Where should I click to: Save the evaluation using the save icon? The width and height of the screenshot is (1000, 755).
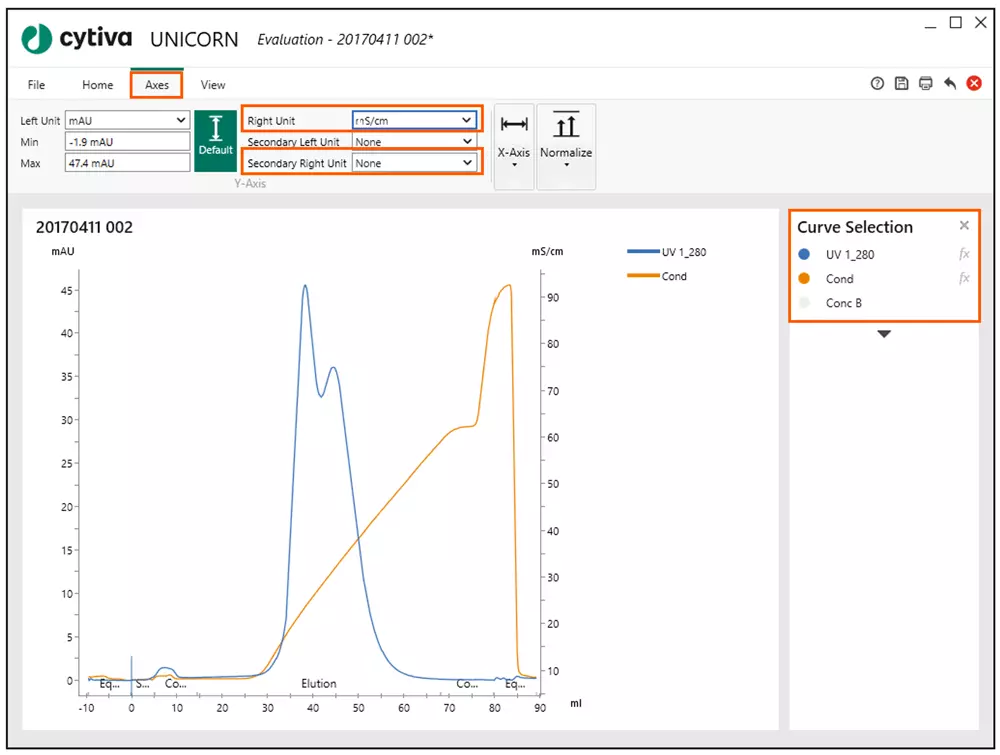coord(901,84)
